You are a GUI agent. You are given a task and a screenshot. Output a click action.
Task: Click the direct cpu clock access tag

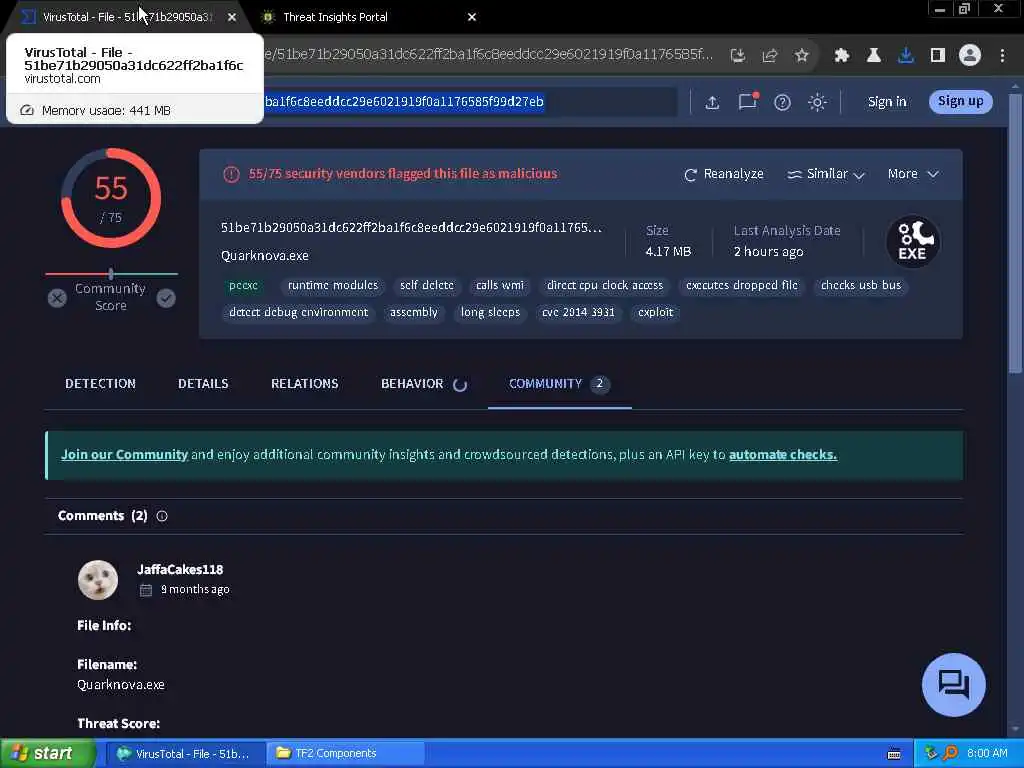point(605,285)
